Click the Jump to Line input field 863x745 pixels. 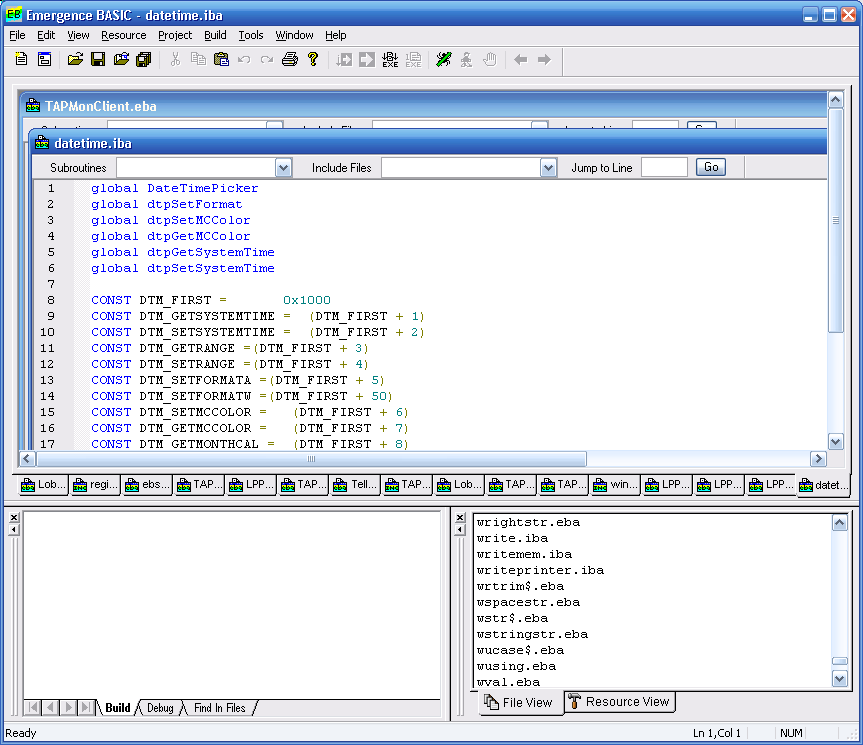[x=664, y=168]
